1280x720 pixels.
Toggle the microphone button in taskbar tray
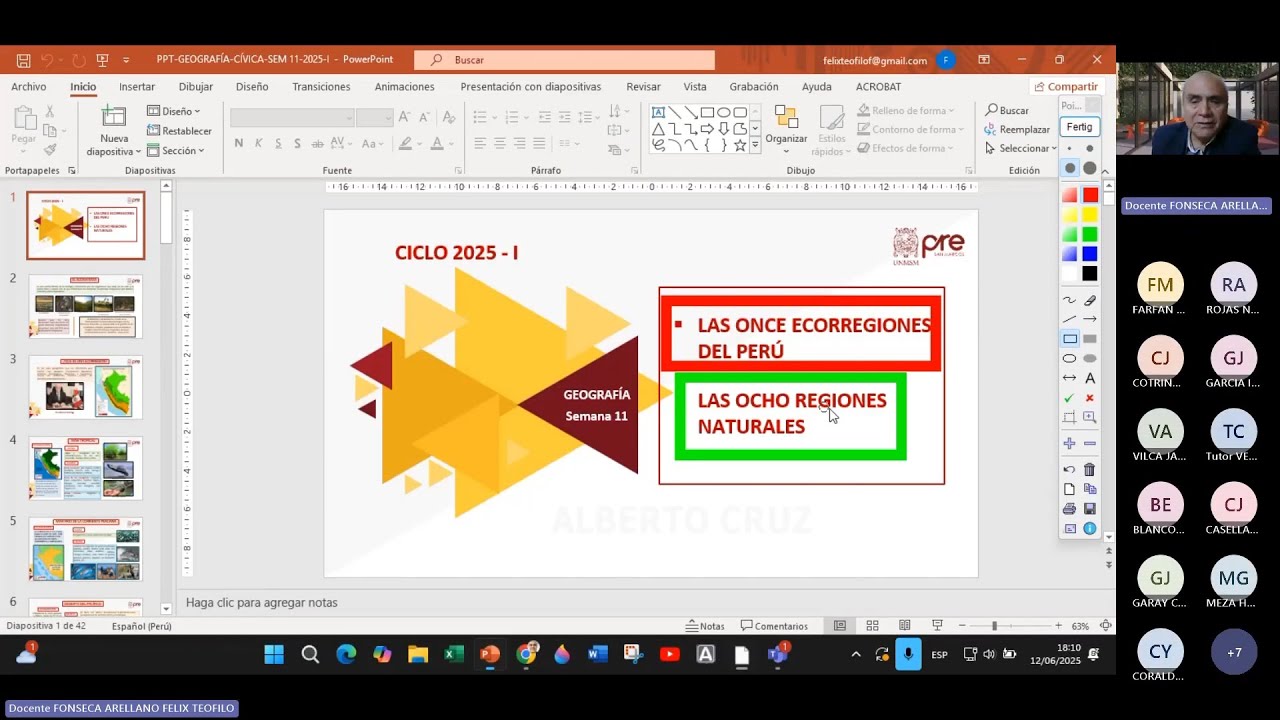(x=908, y=654)
